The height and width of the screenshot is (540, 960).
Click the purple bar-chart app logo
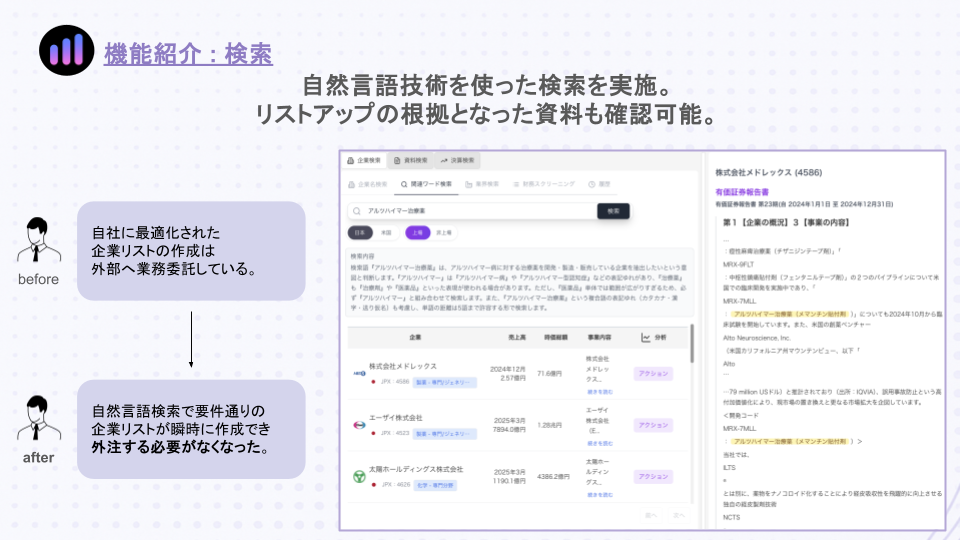click(66, 51)
